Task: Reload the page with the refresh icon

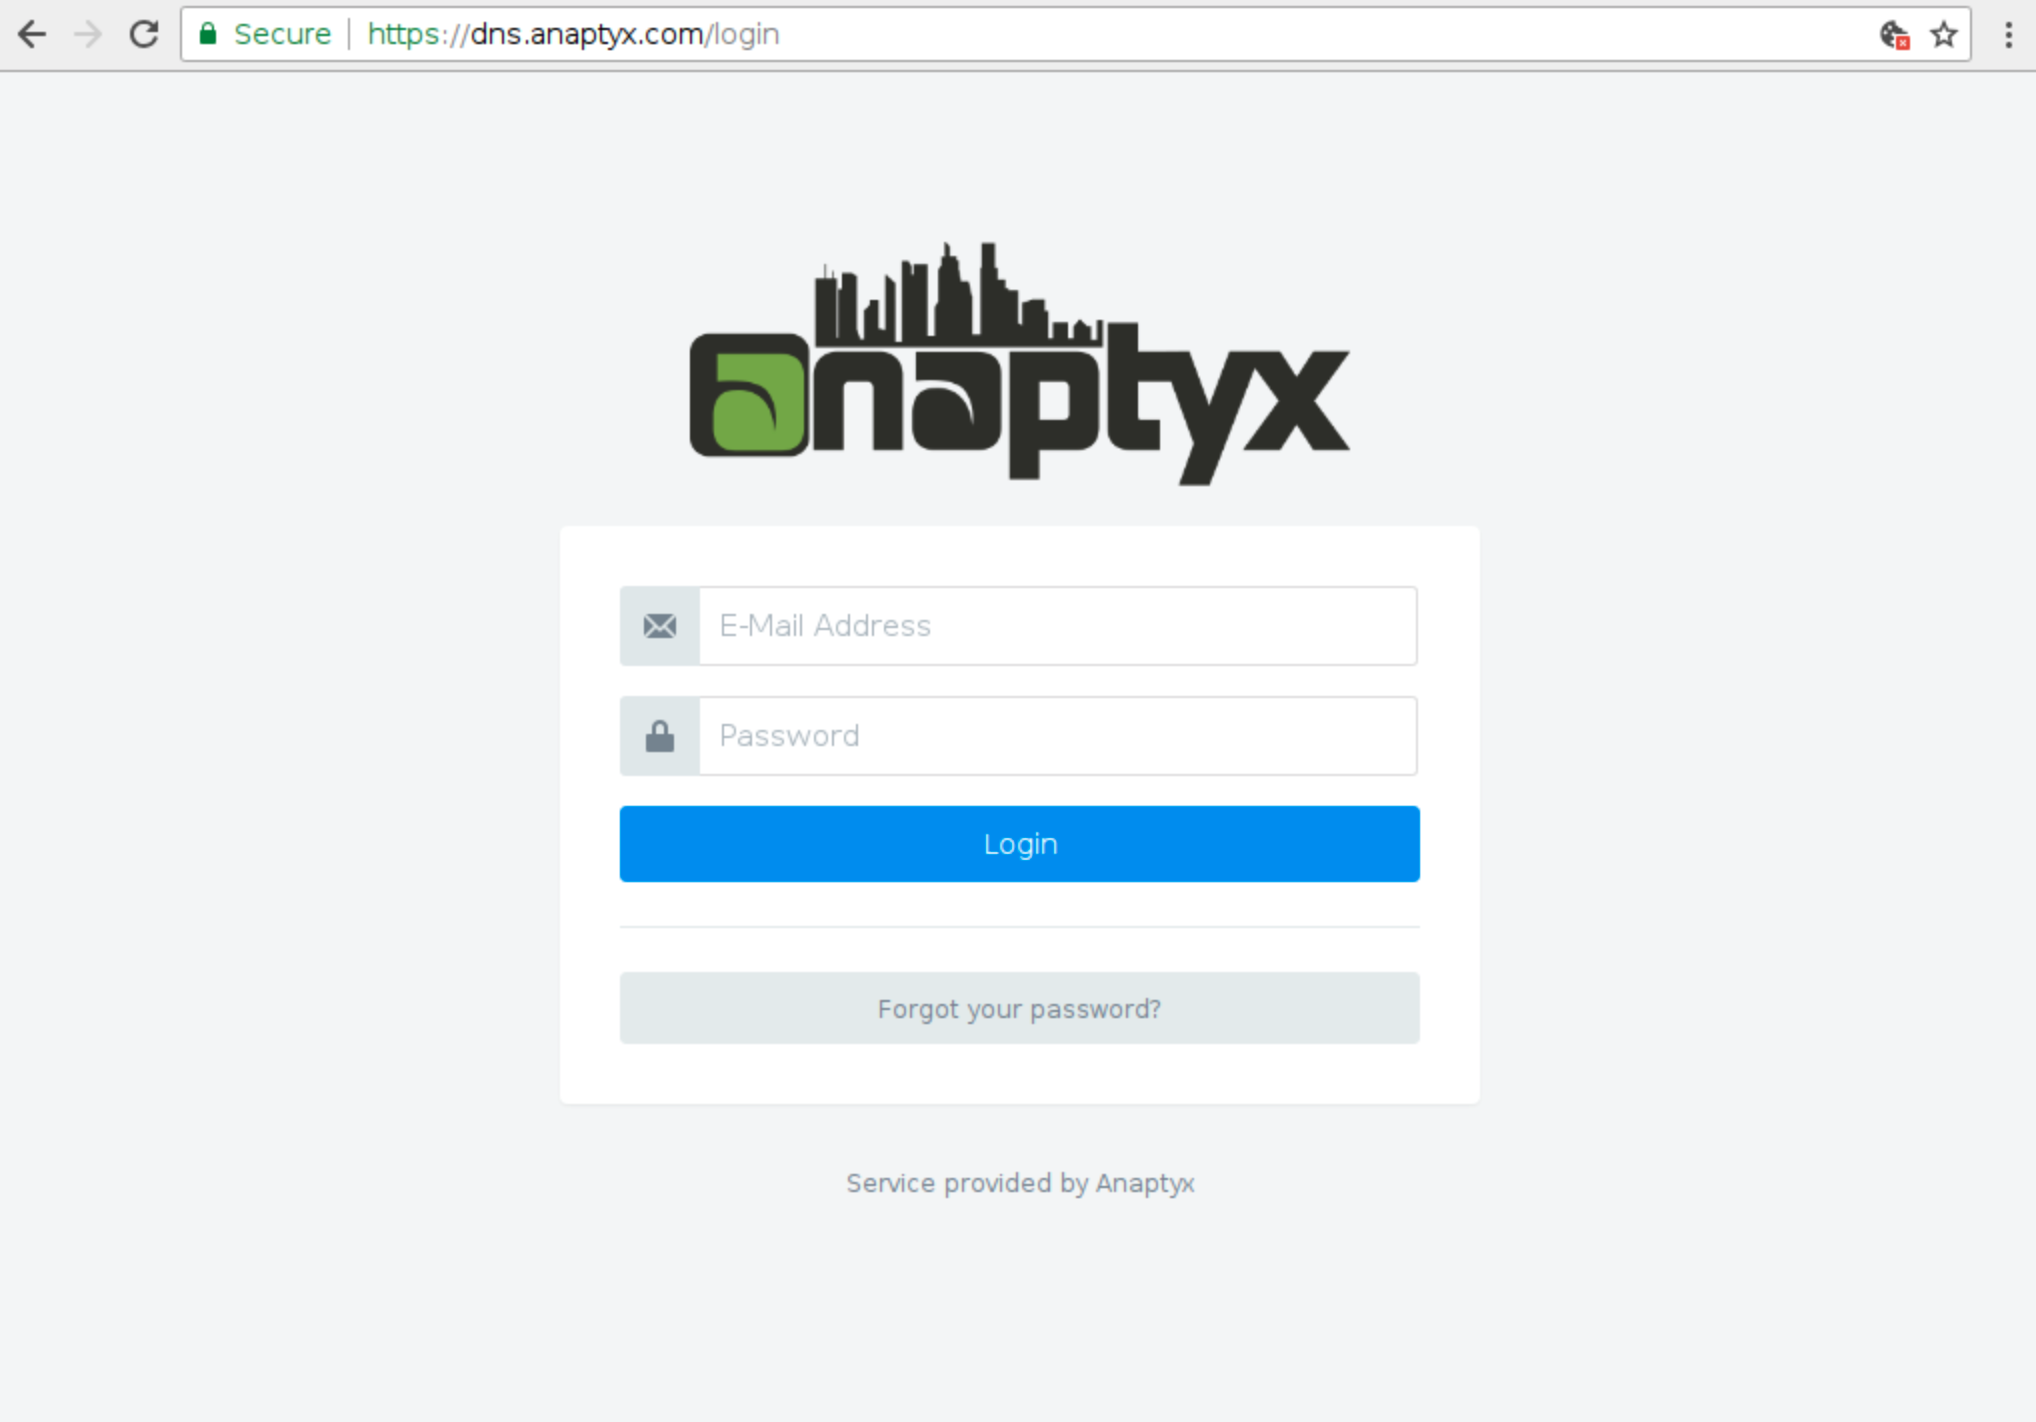Action: 144,34
